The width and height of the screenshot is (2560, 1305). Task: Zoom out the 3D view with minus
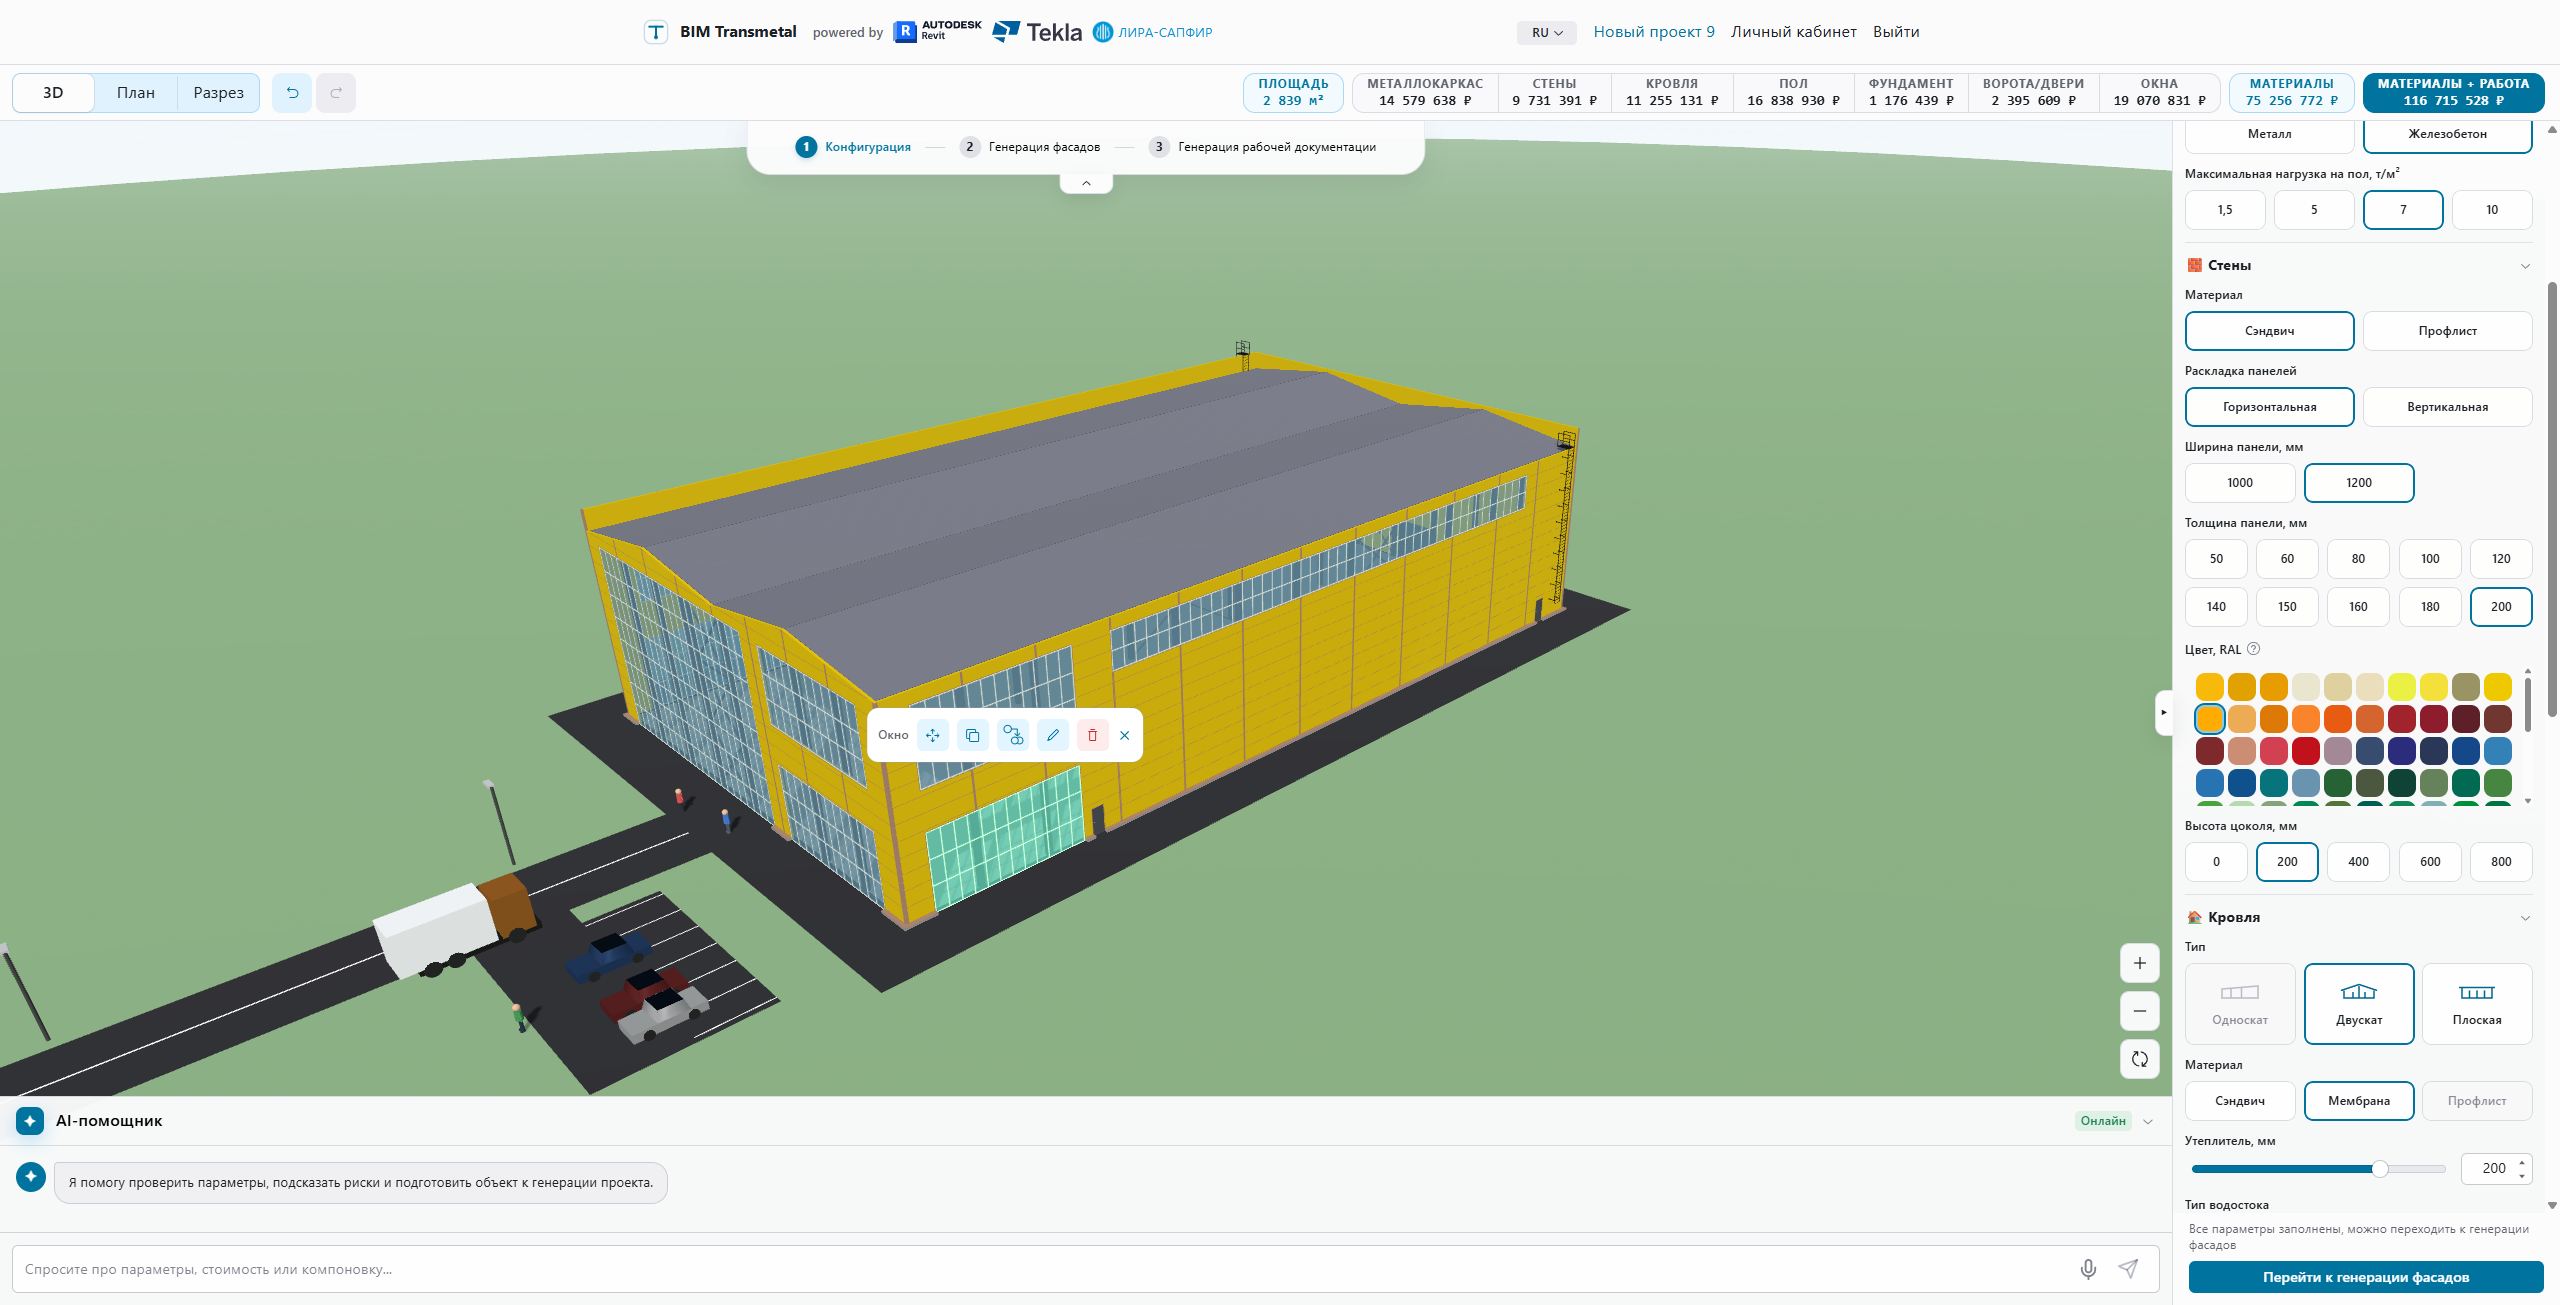(2140, 1011)
